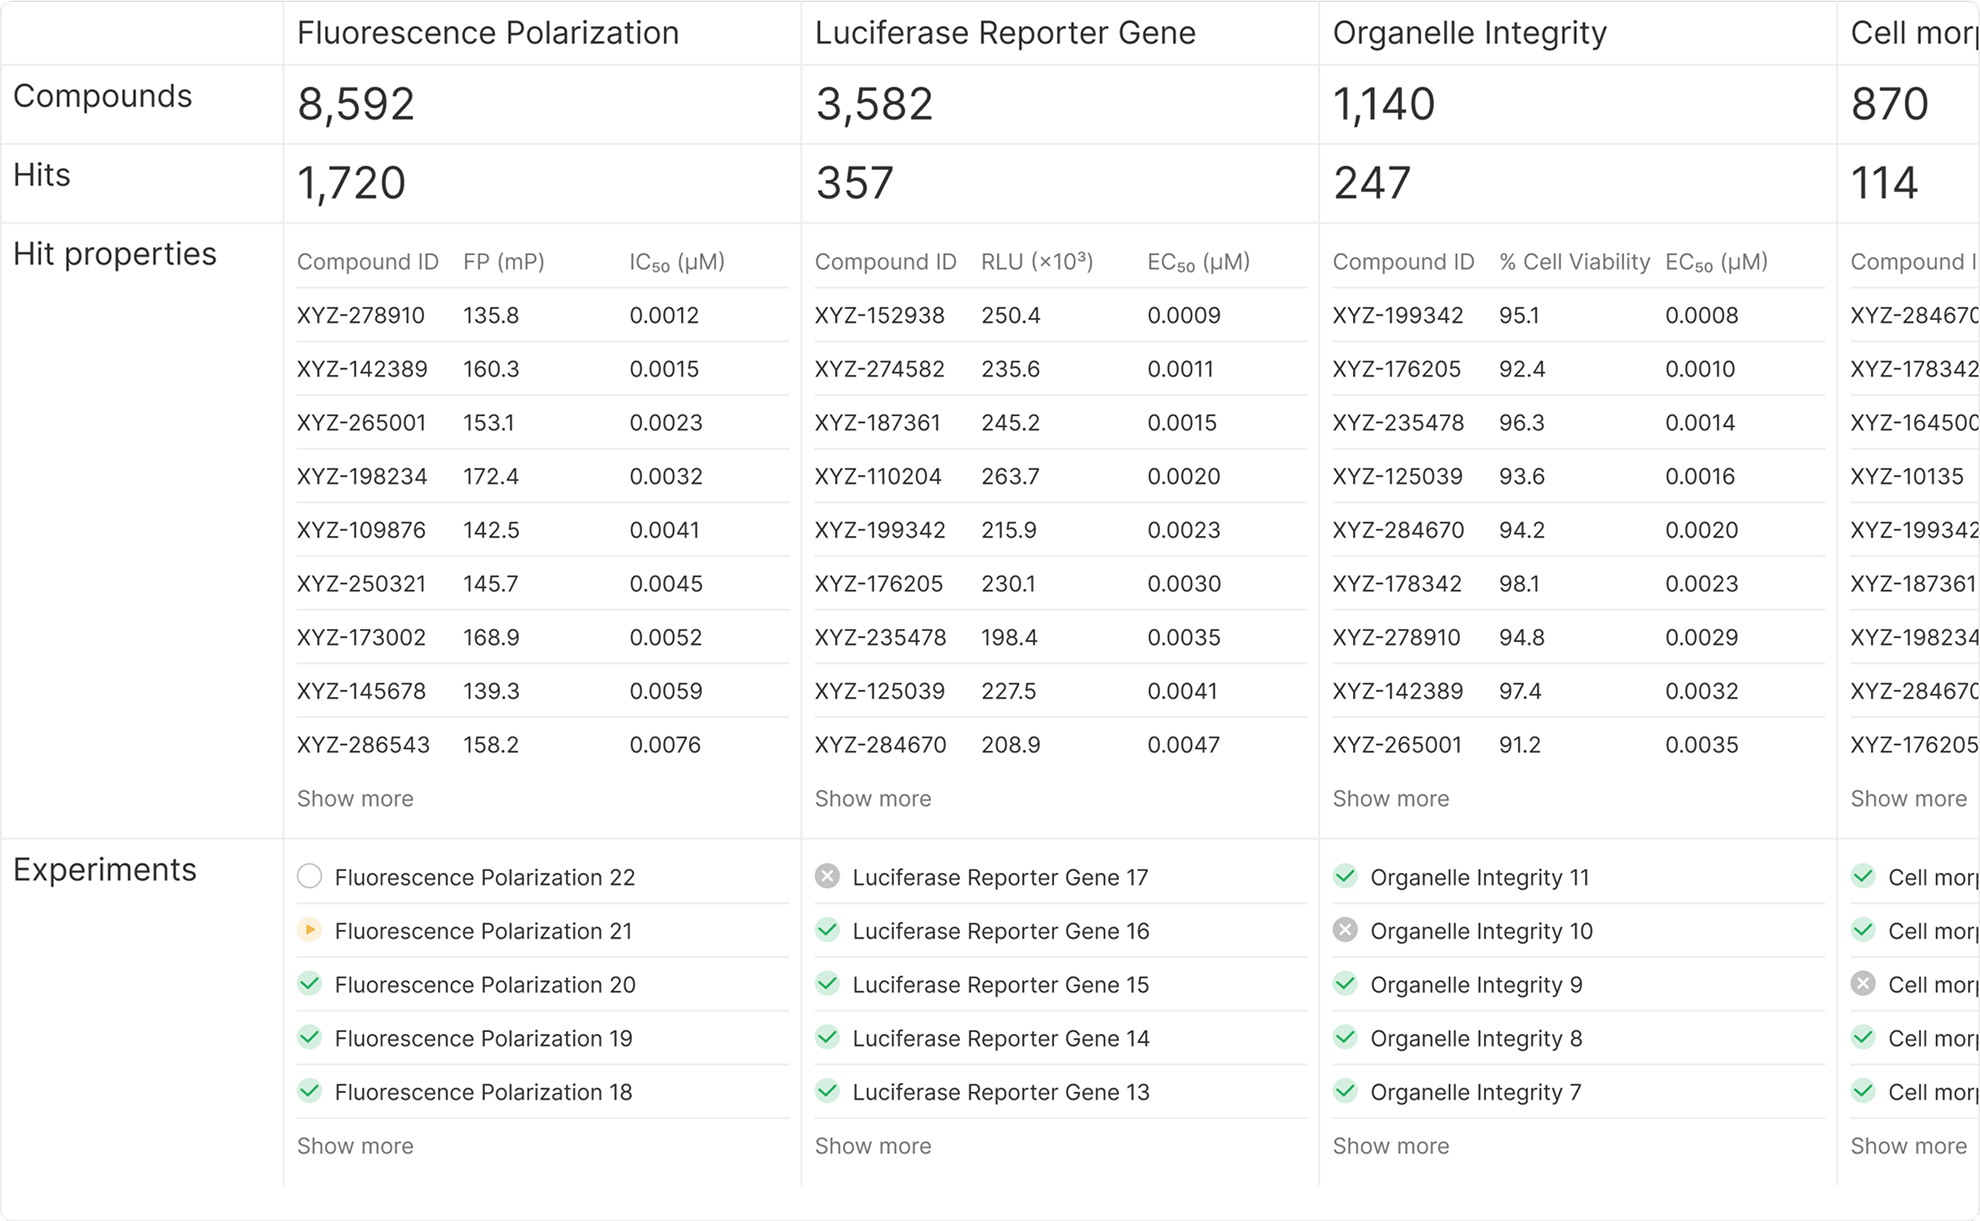Click the Luciferase EC50 (µM) column header
Screen dimensions: 1980x1221
[x=1198, y=262]
